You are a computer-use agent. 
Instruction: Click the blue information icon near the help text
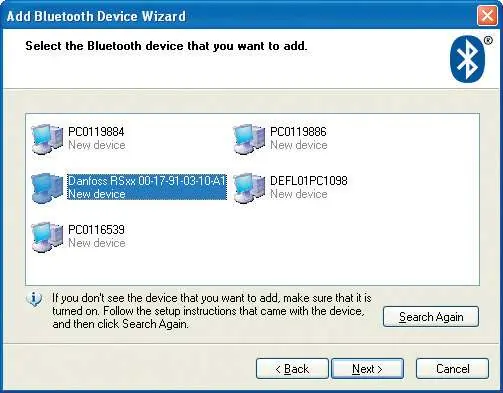coord(34,299)
